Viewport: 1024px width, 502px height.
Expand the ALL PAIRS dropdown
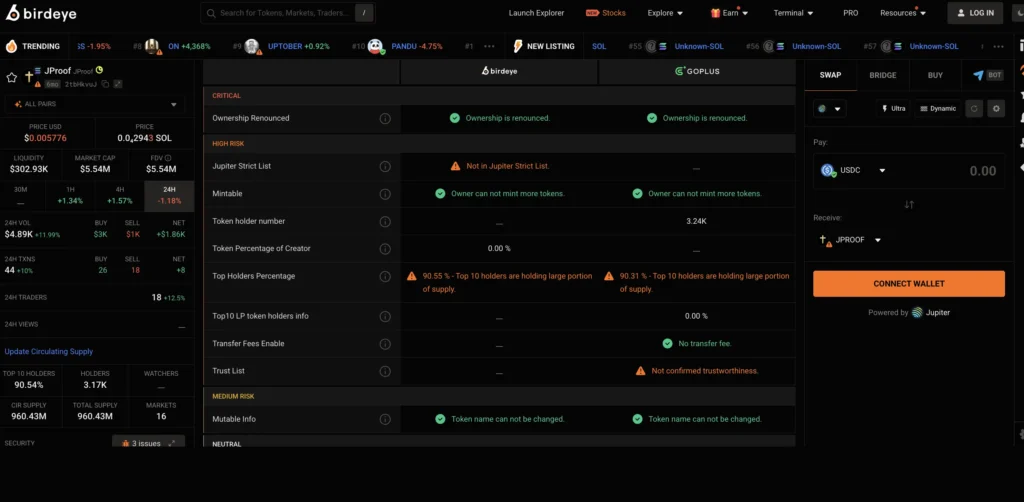95,104
